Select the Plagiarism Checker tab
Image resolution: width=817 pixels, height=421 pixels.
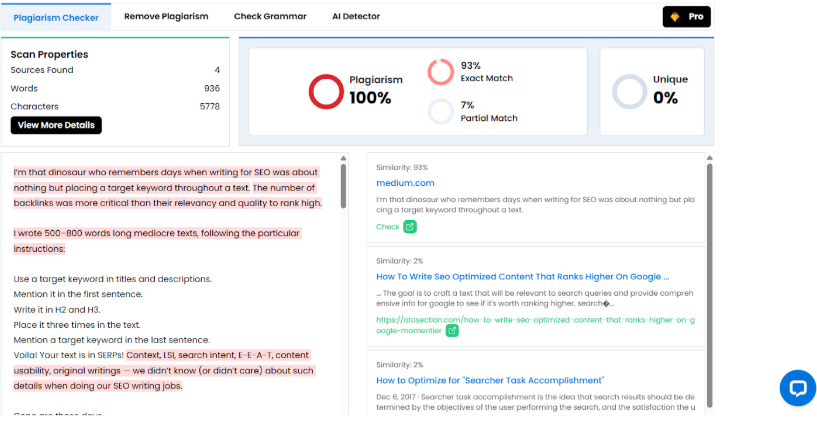tap(55, 17)
